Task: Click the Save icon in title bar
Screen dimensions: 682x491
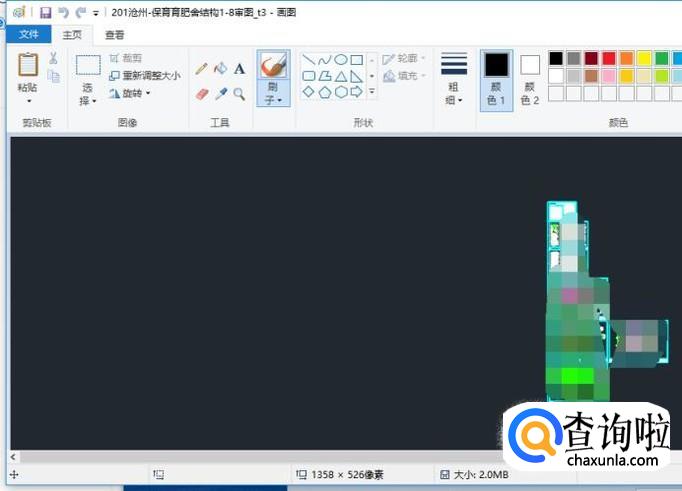Action: (45, 13)
